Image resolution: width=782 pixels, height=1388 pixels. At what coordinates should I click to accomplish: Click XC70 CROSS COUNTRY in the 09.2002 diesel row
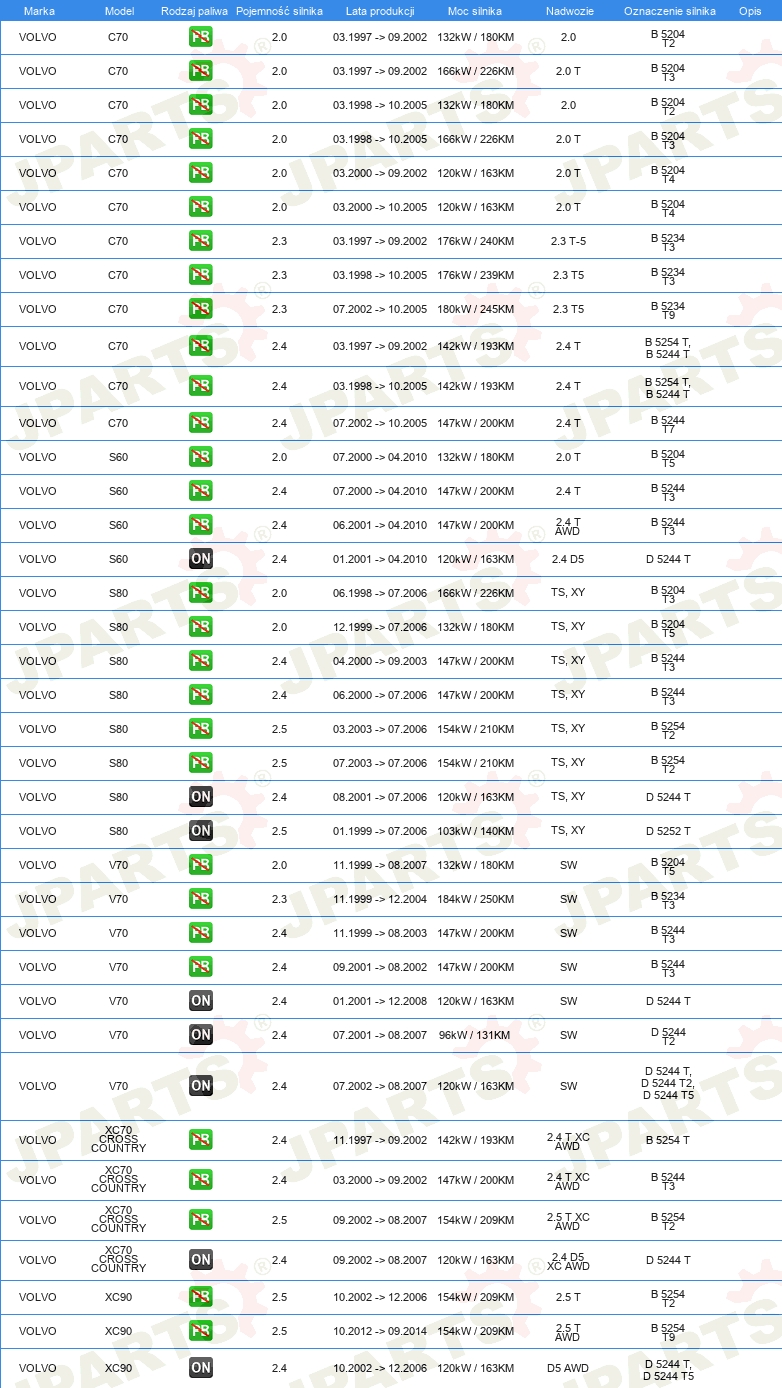pyautogui.click(x=119, y=1260)
